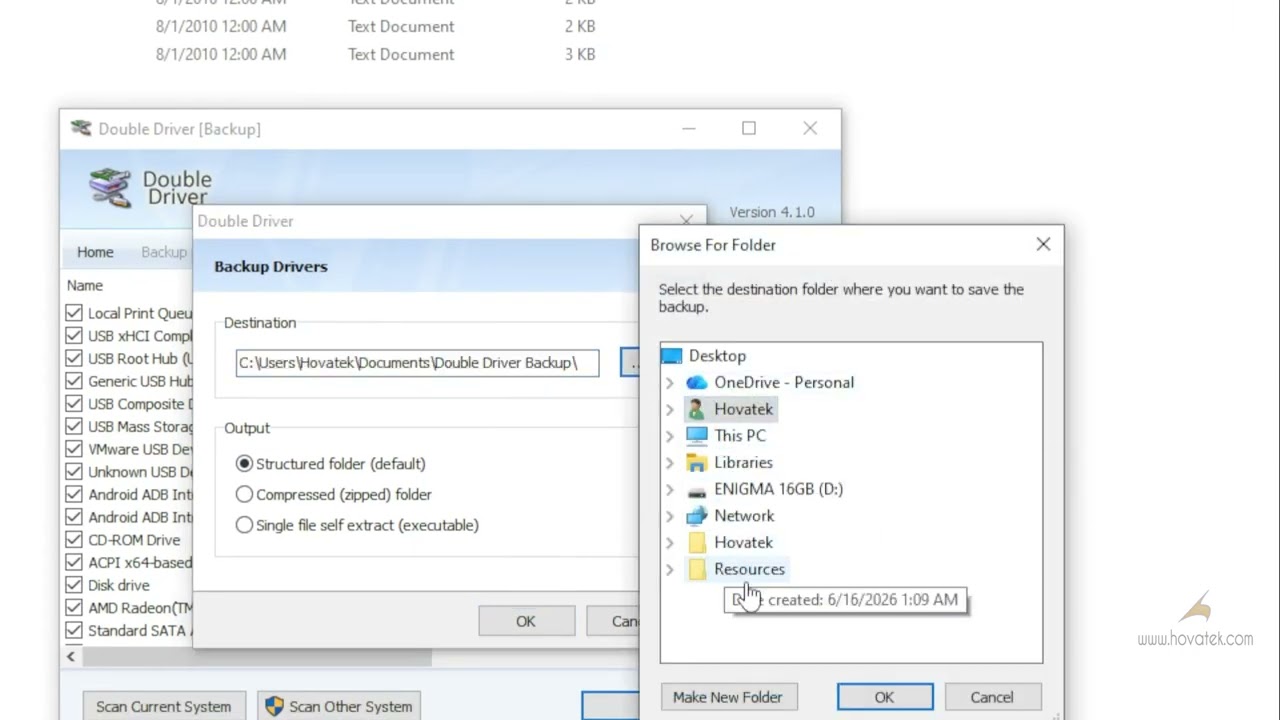
Task: Click the OneDrive cloud icon
Action: click(697, 383)
